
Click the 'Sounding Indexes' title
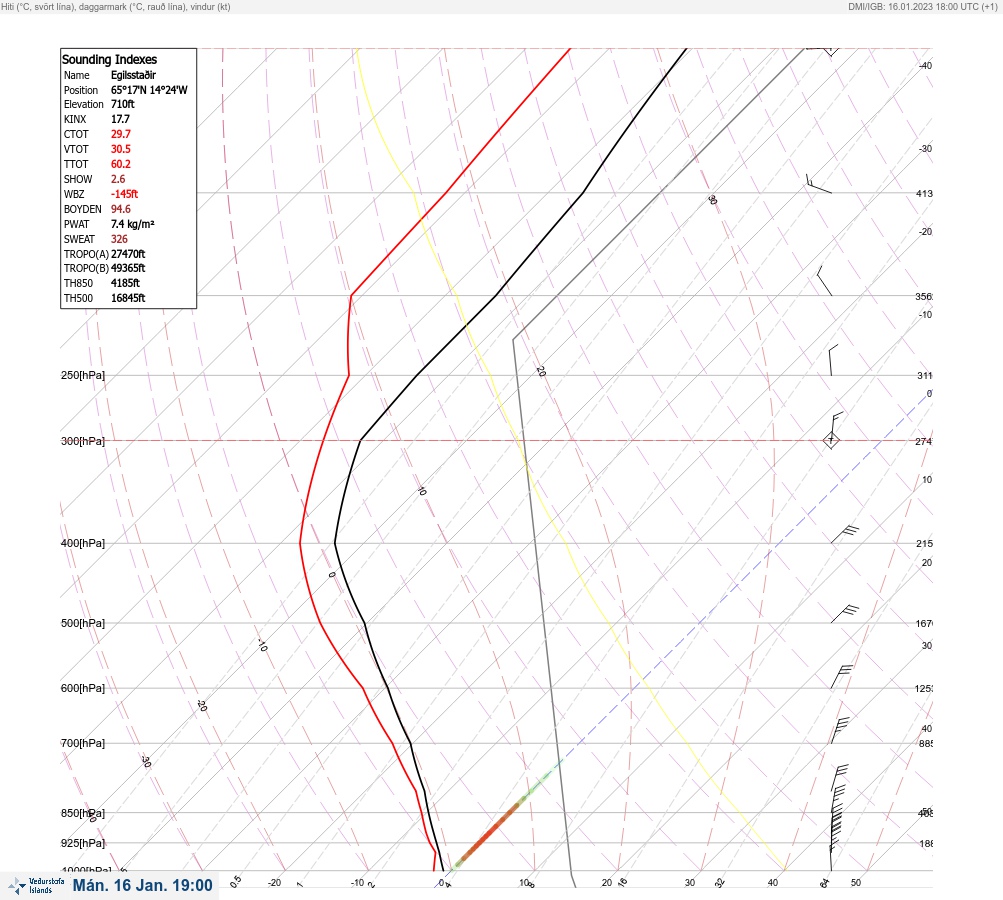coord(109,59)
